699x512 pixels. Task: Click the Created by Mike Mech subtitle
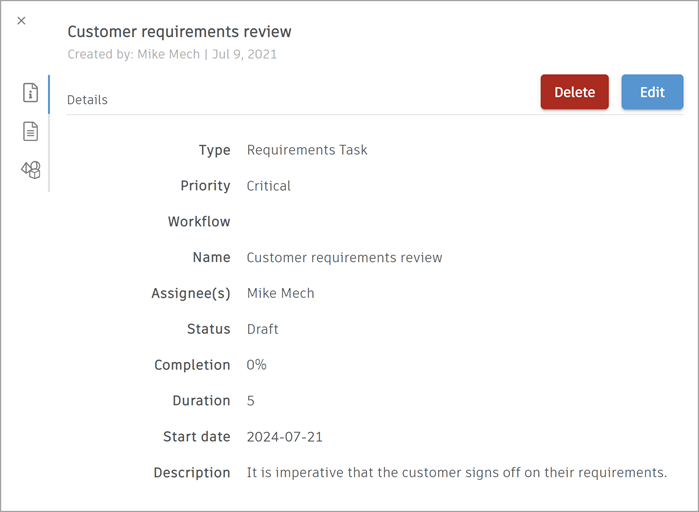[172, 54]
